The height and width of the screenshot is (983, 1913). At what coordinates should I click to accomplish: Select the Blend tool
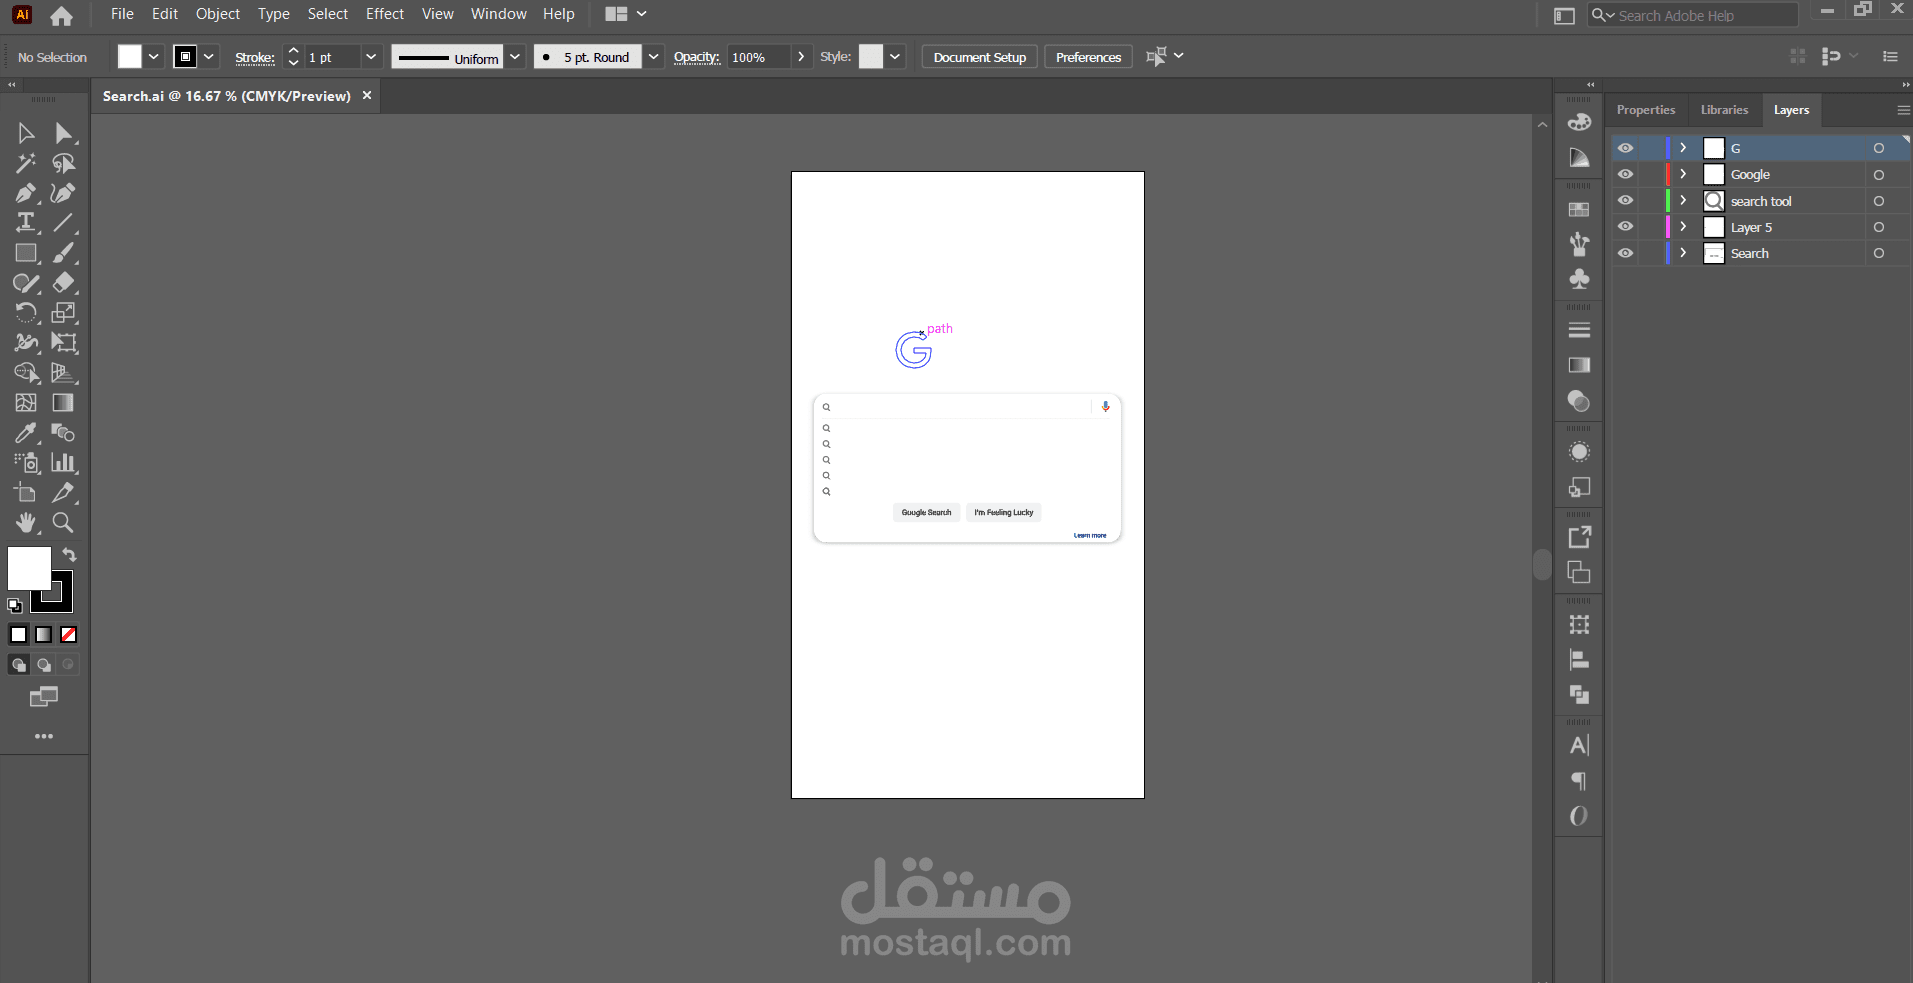[x=63, y=433]
